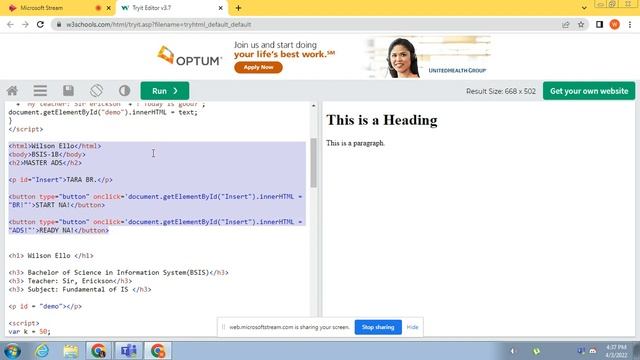Open the hamburger menu in editor toolbar

click(40, 91)
